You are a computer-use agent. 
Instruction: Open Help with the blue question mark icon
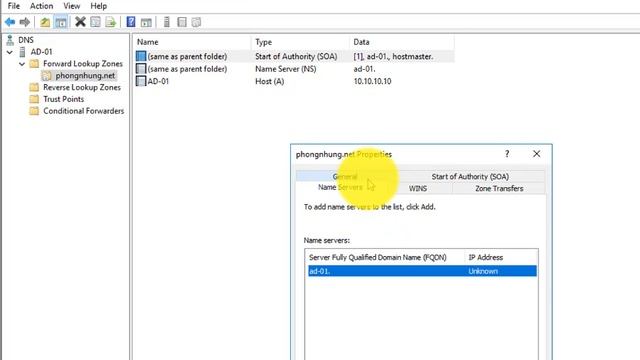click(x=131, y=22)
